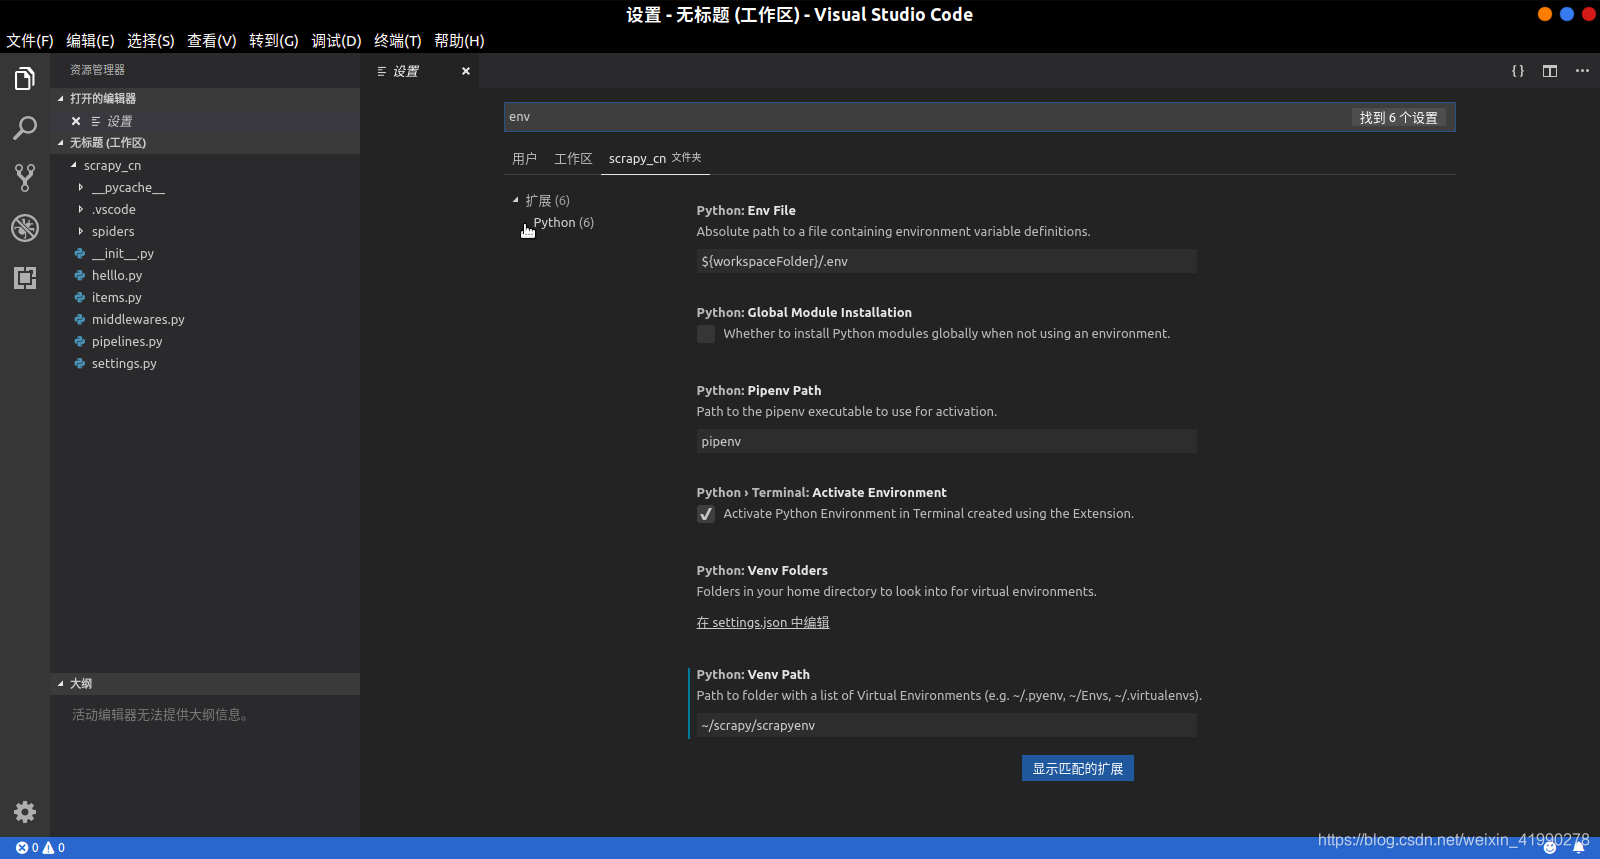The image size is (1600, 859).
Task: Select 设置 in open editors list
Action: [x=205, y=121]
